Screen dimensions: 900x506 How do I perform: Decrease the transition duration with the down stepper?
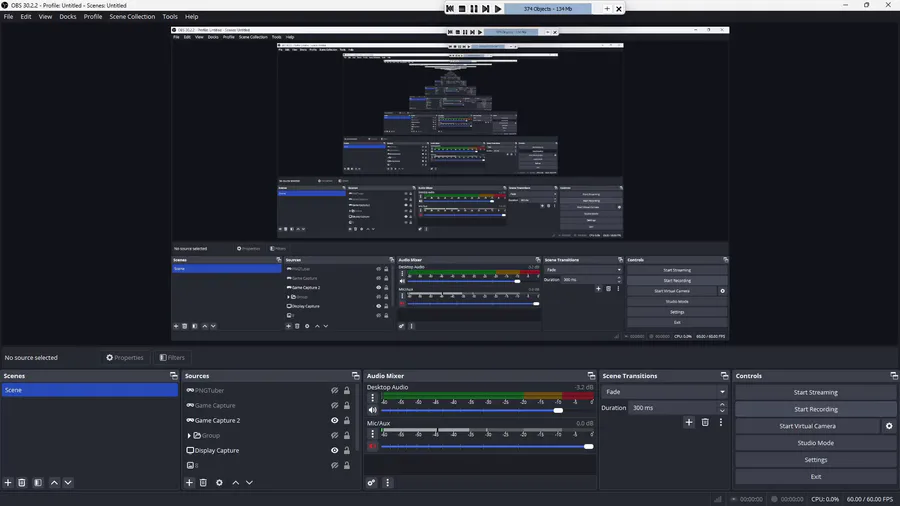(x=722, y=411)
